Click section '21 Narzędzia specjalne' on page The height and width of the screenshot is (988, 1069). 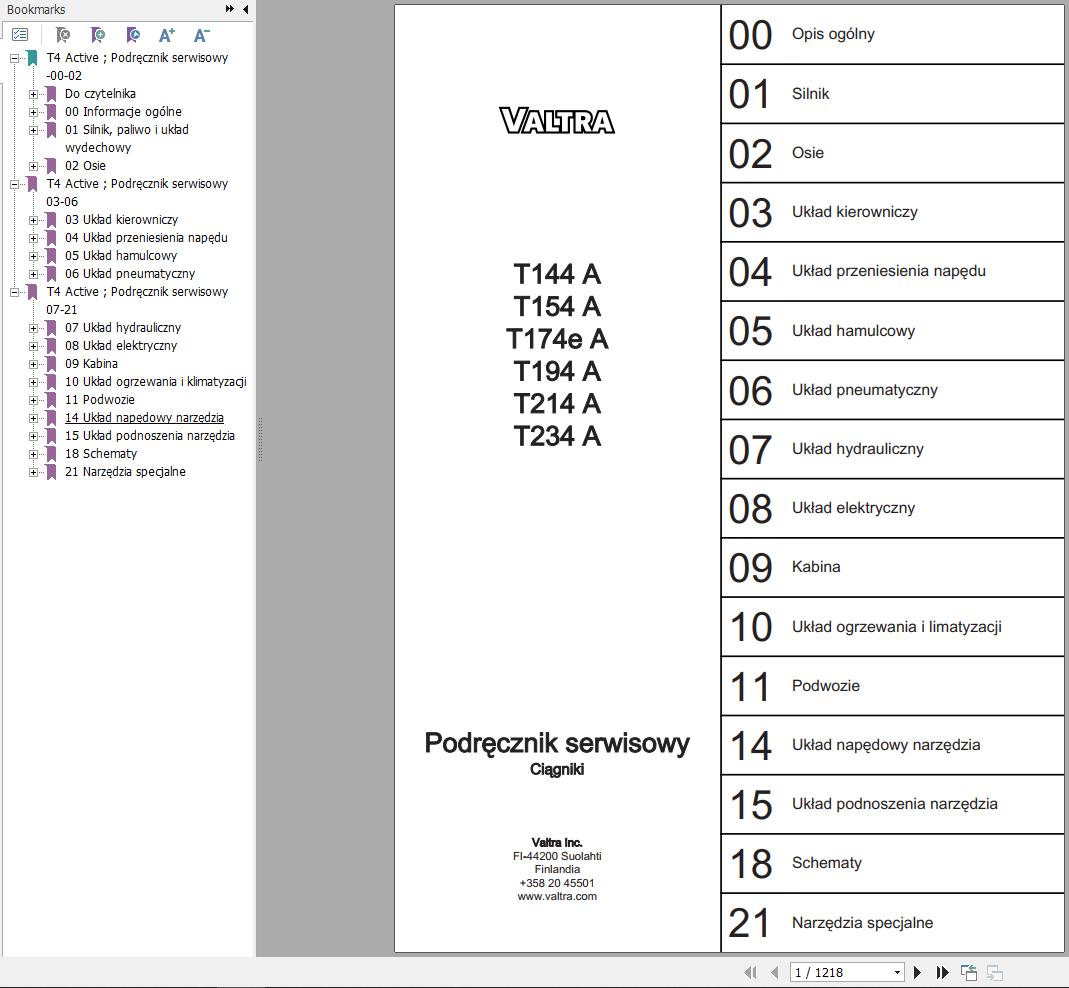pos(892,923)
